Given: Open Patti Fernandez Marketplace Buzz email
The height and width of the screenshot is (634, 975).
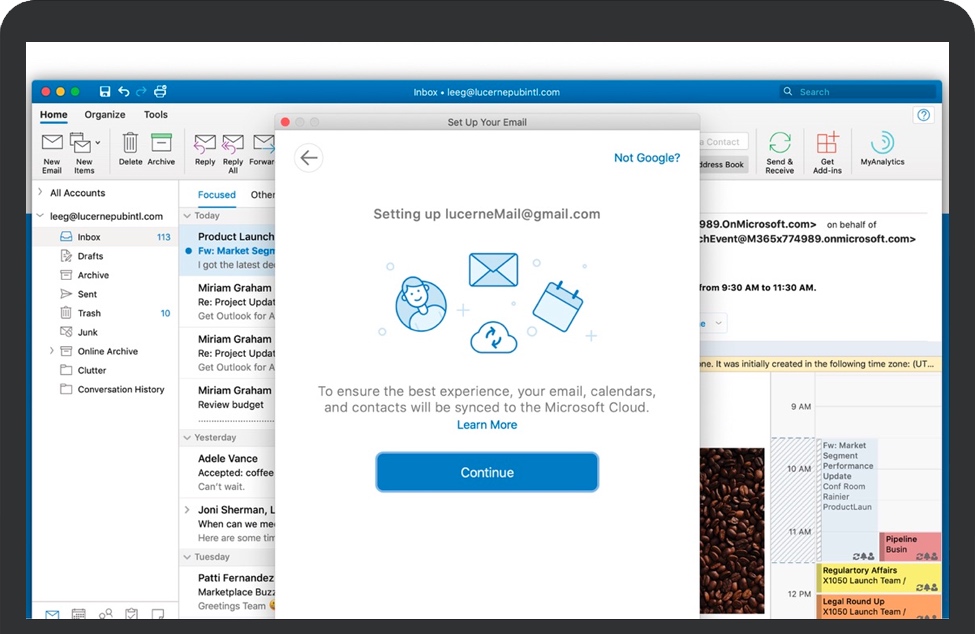Looking at the screenshot, I should [x=228, y=592].
